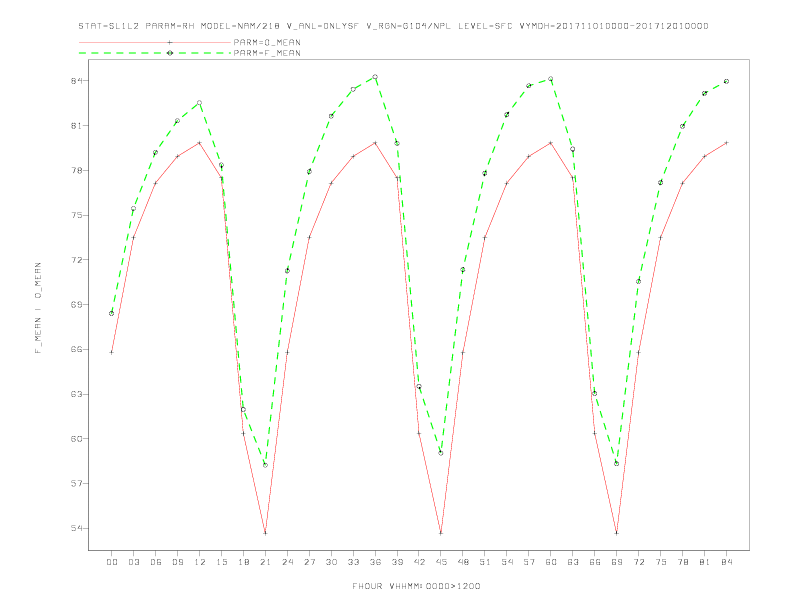Screen dimensions: 792x612
Task: Click x-axis tick label 06
Action: click(156, 562)
